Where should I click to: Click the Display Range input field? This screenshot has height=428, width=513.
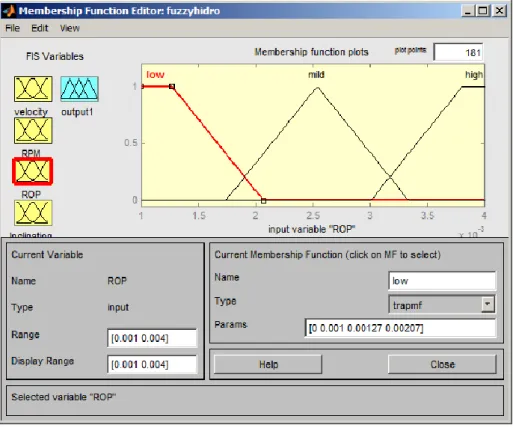(x=152, y=364)
